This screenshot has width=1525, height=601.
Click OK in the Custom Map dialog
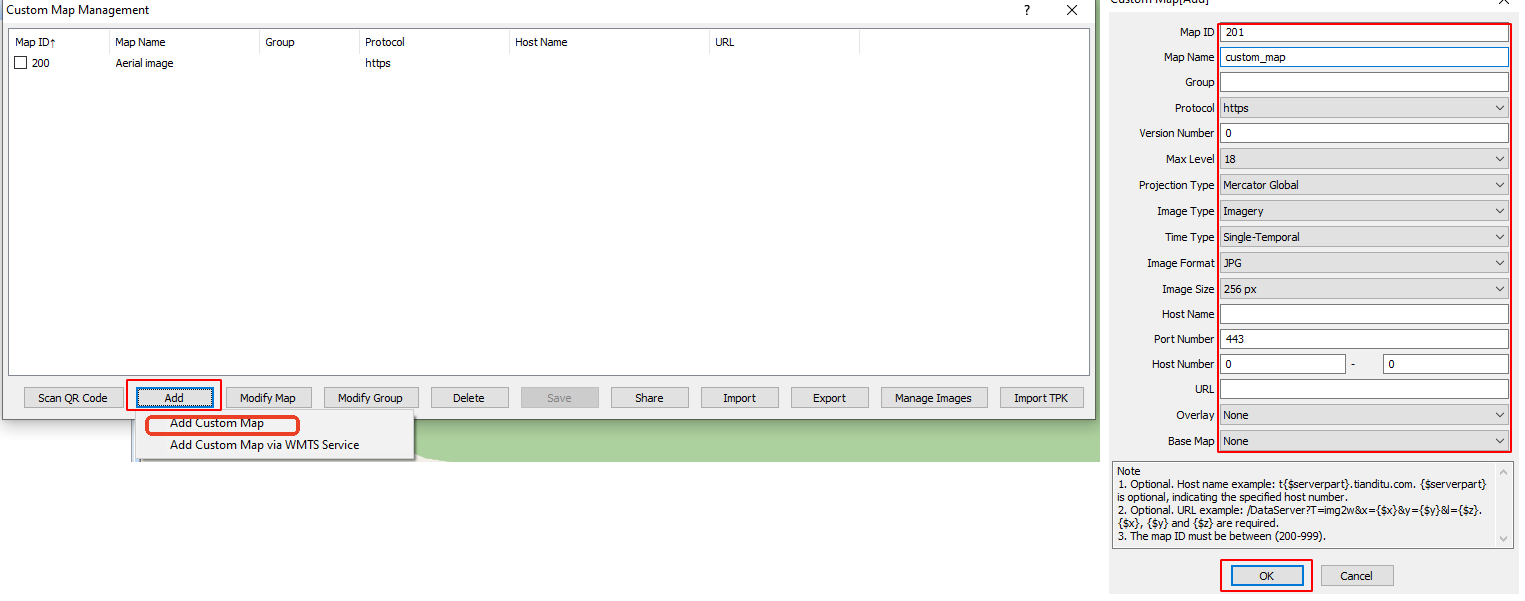click(x=1266, y=576)
